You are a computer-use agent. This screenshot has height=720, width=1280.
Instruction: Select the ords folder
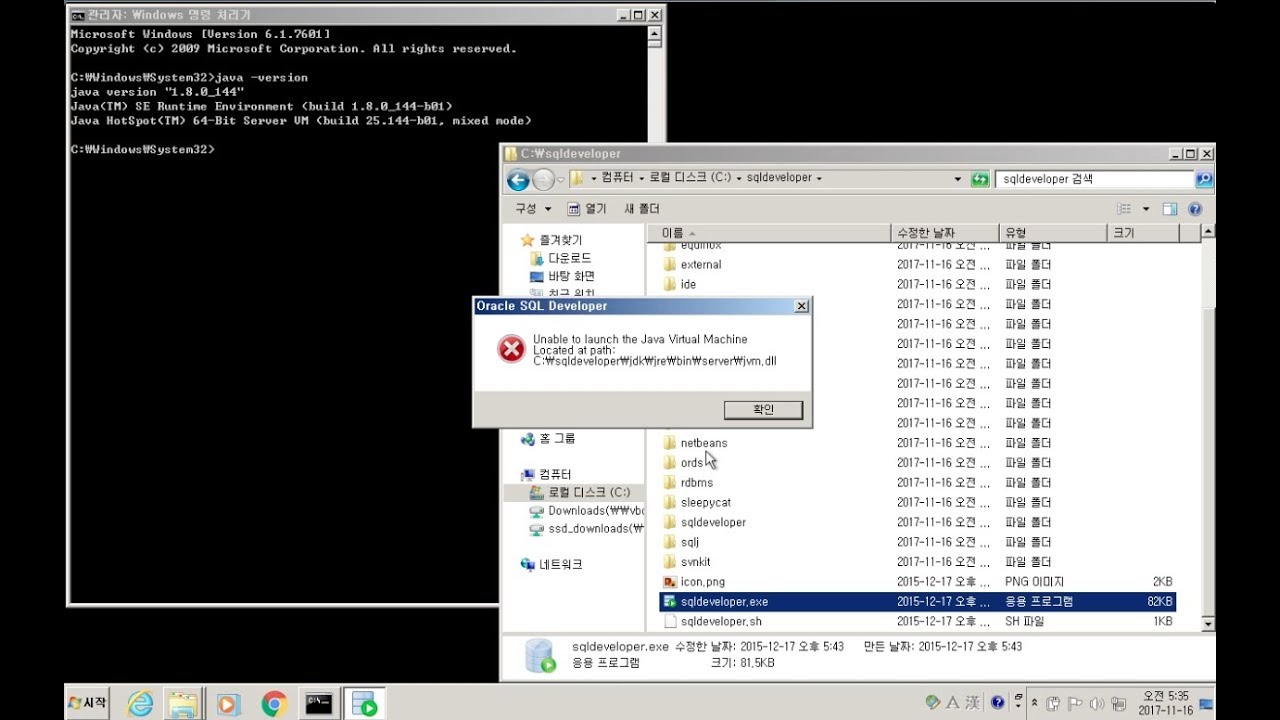click(683, 463)
